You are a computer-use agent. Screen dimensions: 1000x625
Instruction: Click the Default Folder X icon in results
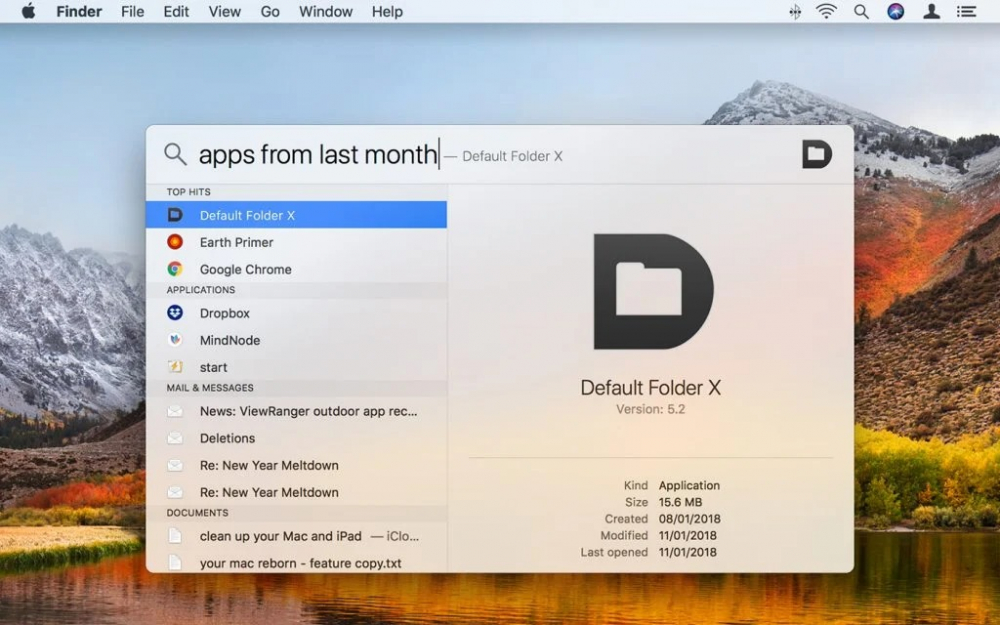[175, 215]
